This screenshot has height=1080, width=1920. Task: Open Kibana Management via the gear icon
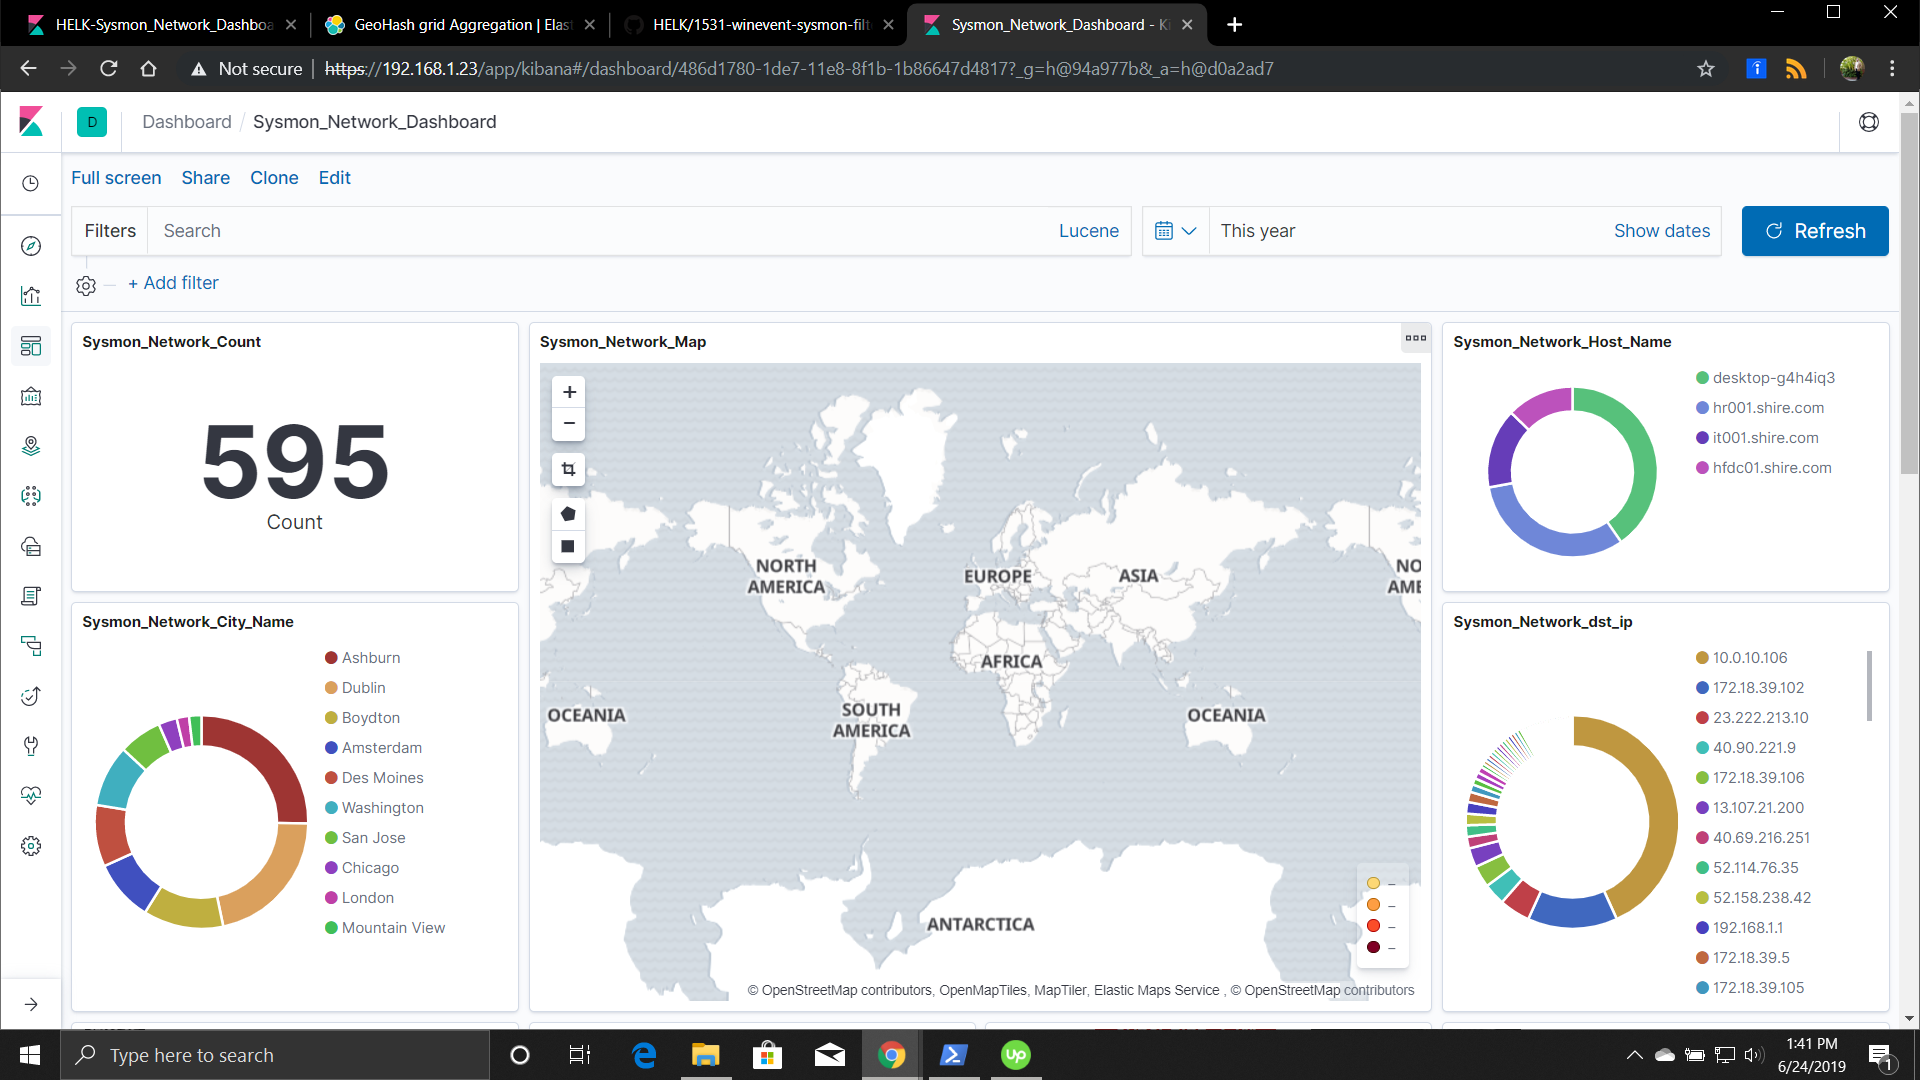coord(31,845)
